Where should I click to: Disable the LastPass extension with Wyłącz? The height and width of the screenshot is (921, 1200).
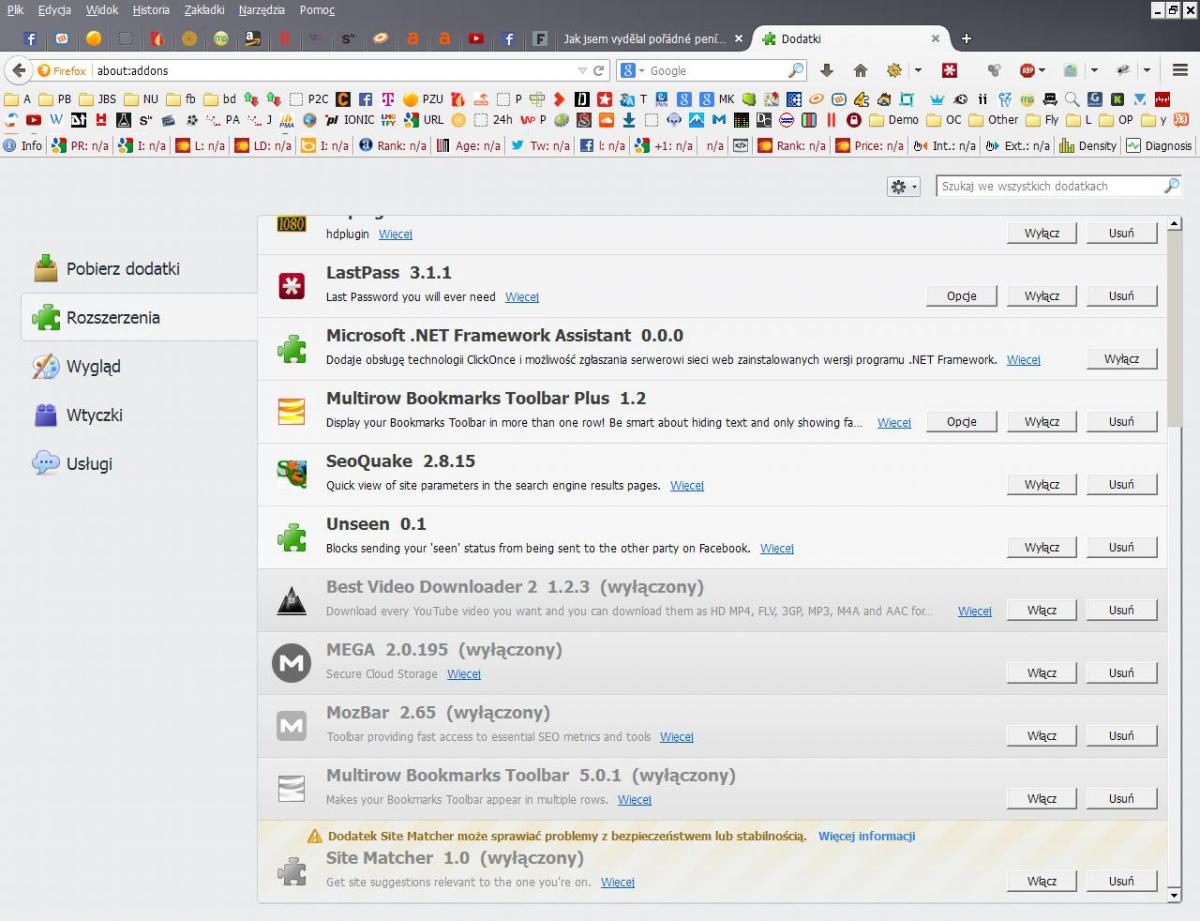[1042, 296]
